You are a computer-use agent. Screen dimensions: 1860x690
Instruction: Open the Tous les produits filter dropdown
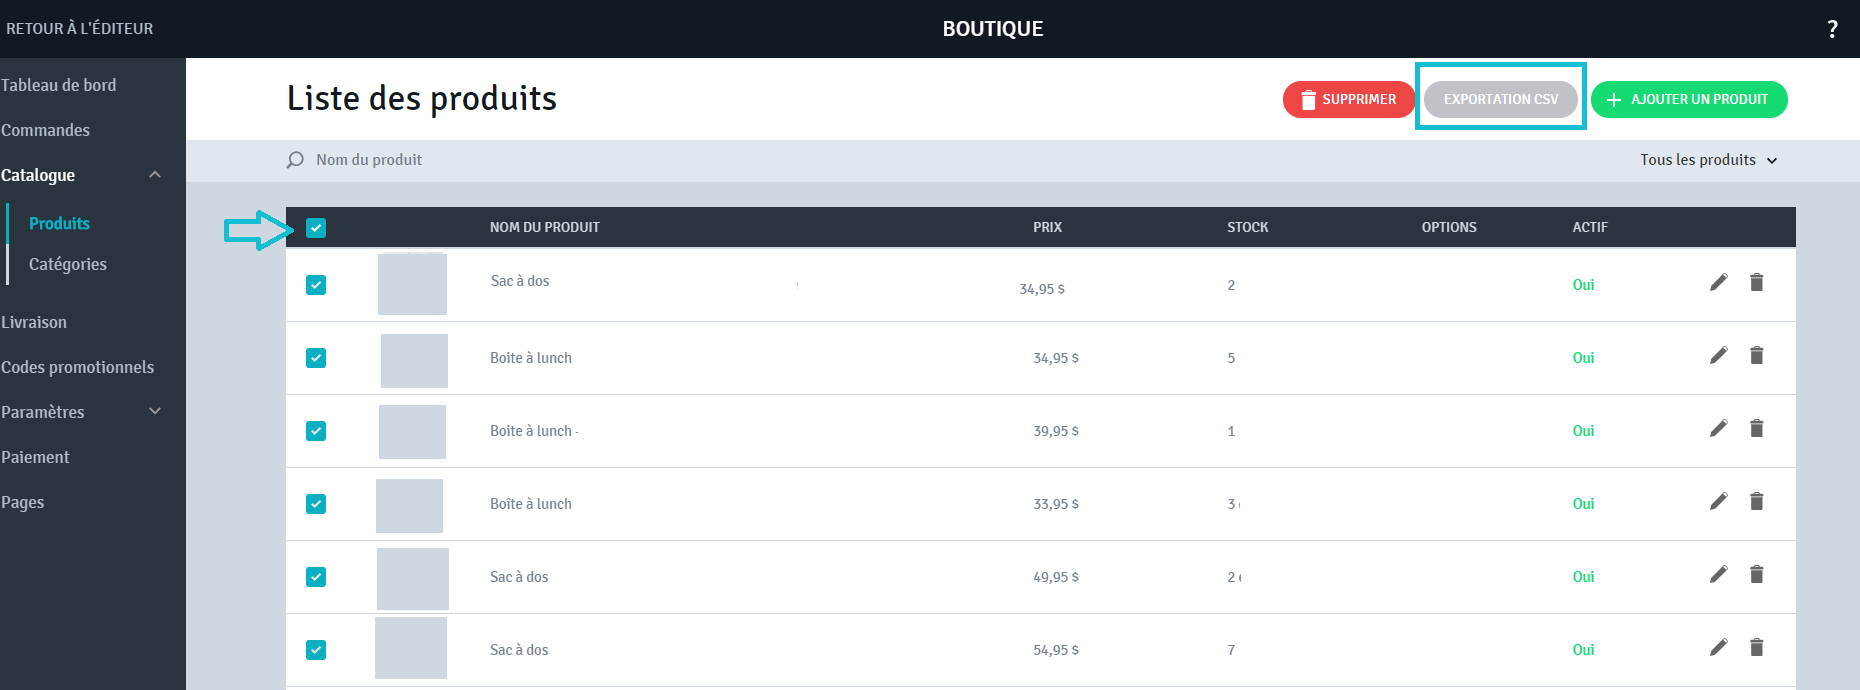[x=1708, y=160]
